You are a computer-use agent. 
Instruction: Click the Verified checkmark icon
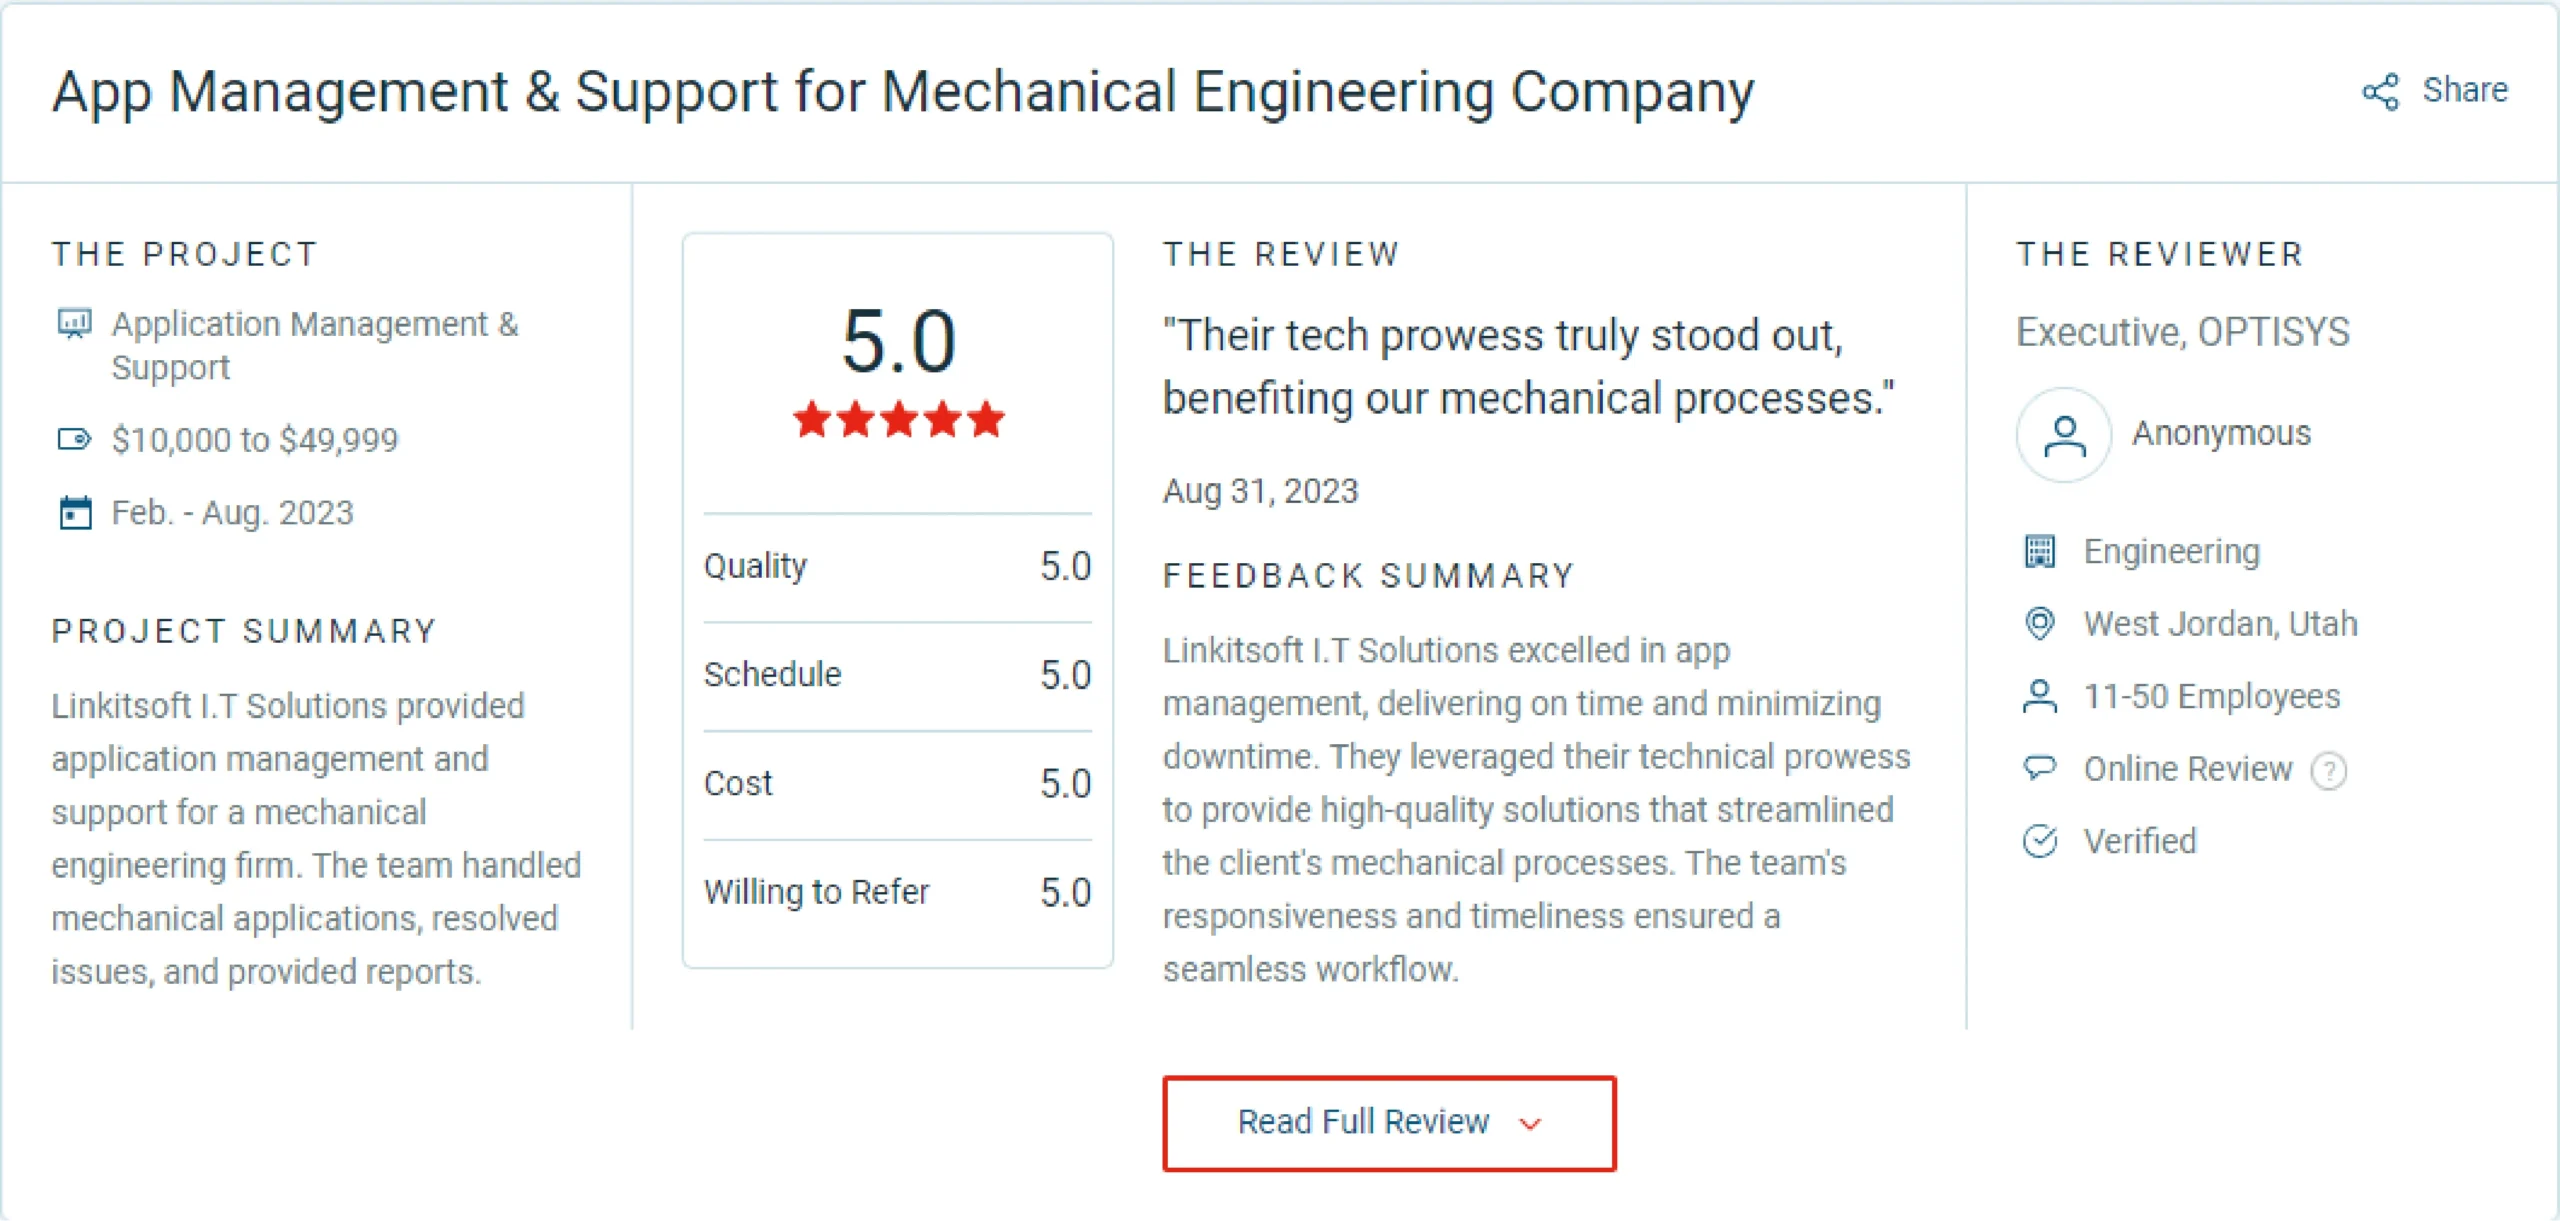(2040, 841)
